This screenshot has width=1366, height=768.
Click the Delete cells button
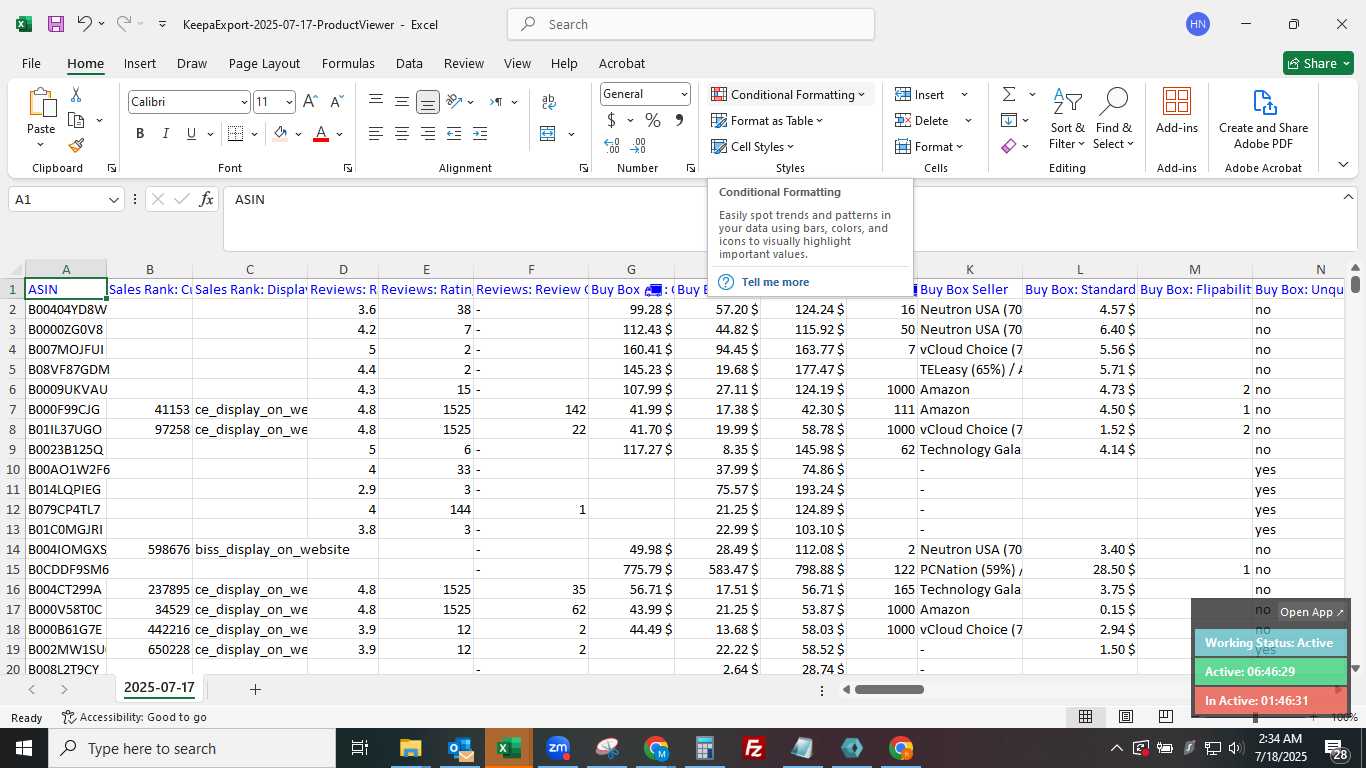[922, 120]
